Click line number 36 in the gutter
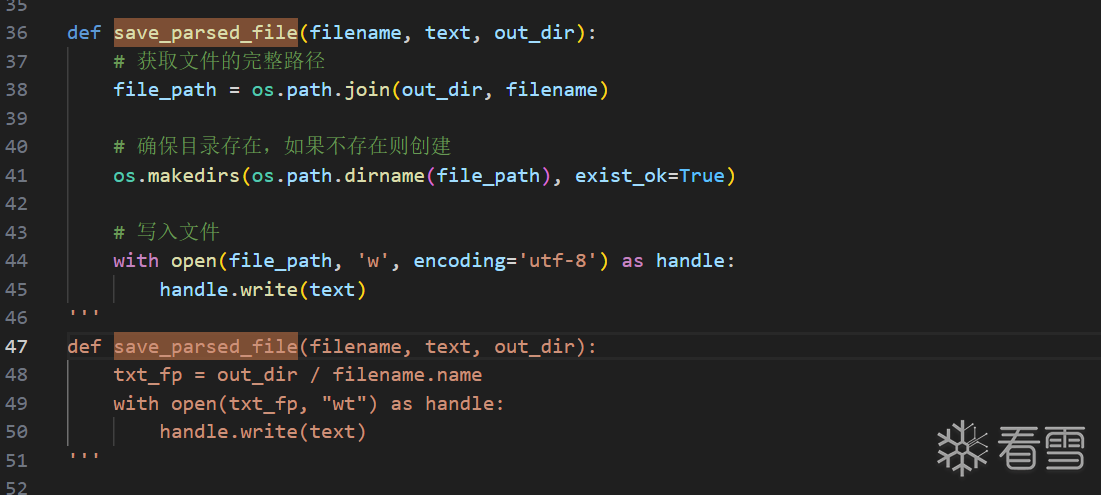Image resolution: width=1101 pixels, height=495 pixels. click(x=16, y=32)
